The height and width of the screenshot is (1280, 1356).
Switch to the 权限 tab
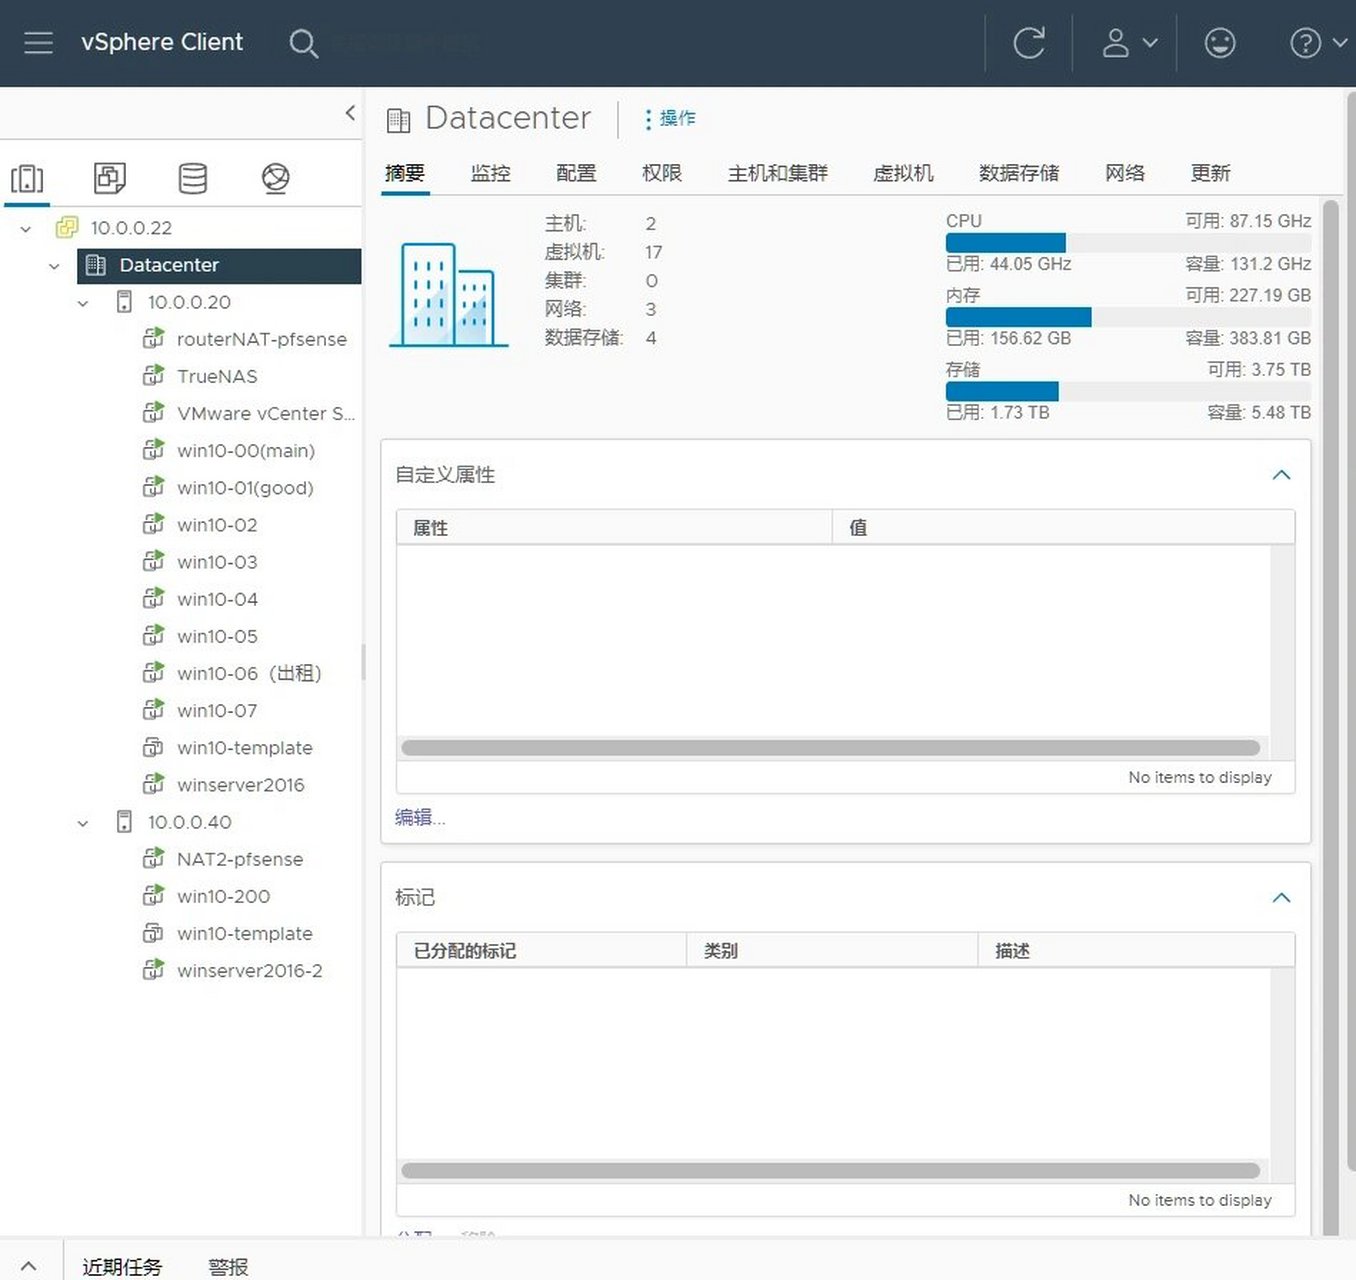pyautogui.click(x=662, y=173)
